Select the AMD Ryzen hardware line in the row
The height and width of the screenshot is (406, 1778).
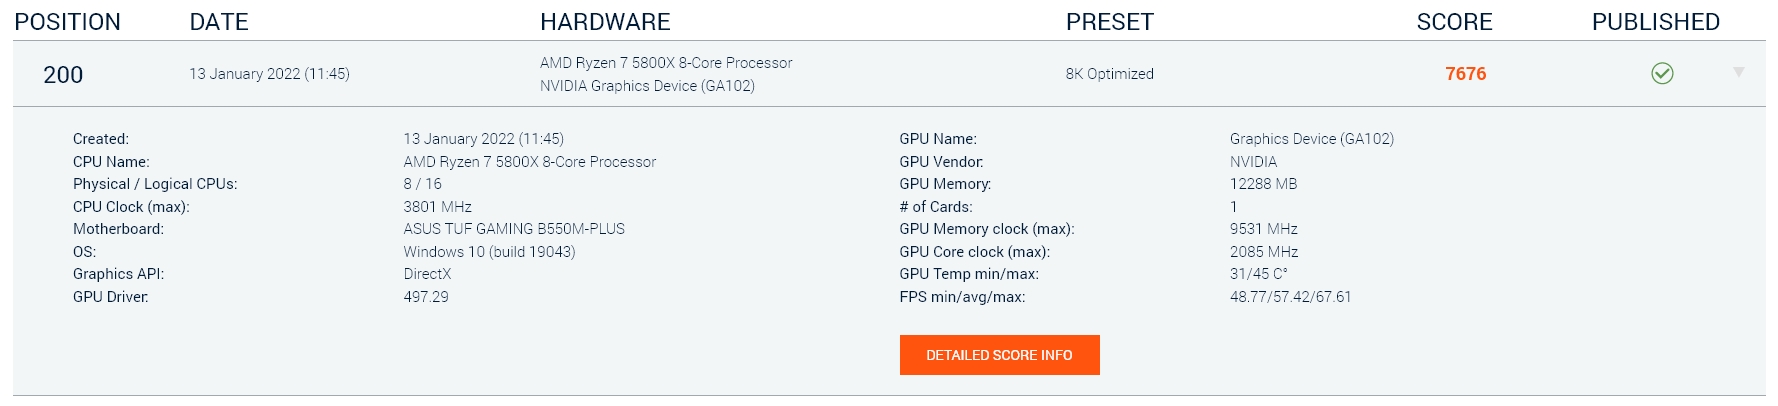coord(666,63)
